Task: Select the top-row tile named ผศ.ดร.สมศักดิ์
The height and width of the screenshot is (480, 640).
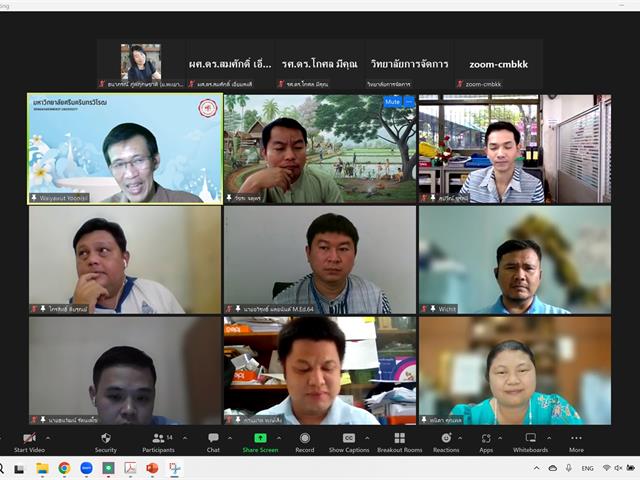Action: (x=230, y=64)
